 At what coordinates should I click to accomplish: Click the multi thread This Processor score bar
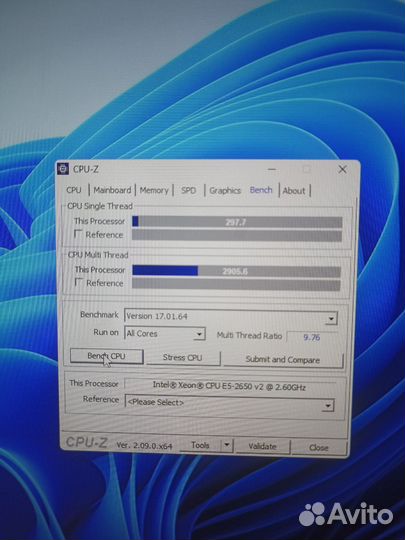(237, 271)
